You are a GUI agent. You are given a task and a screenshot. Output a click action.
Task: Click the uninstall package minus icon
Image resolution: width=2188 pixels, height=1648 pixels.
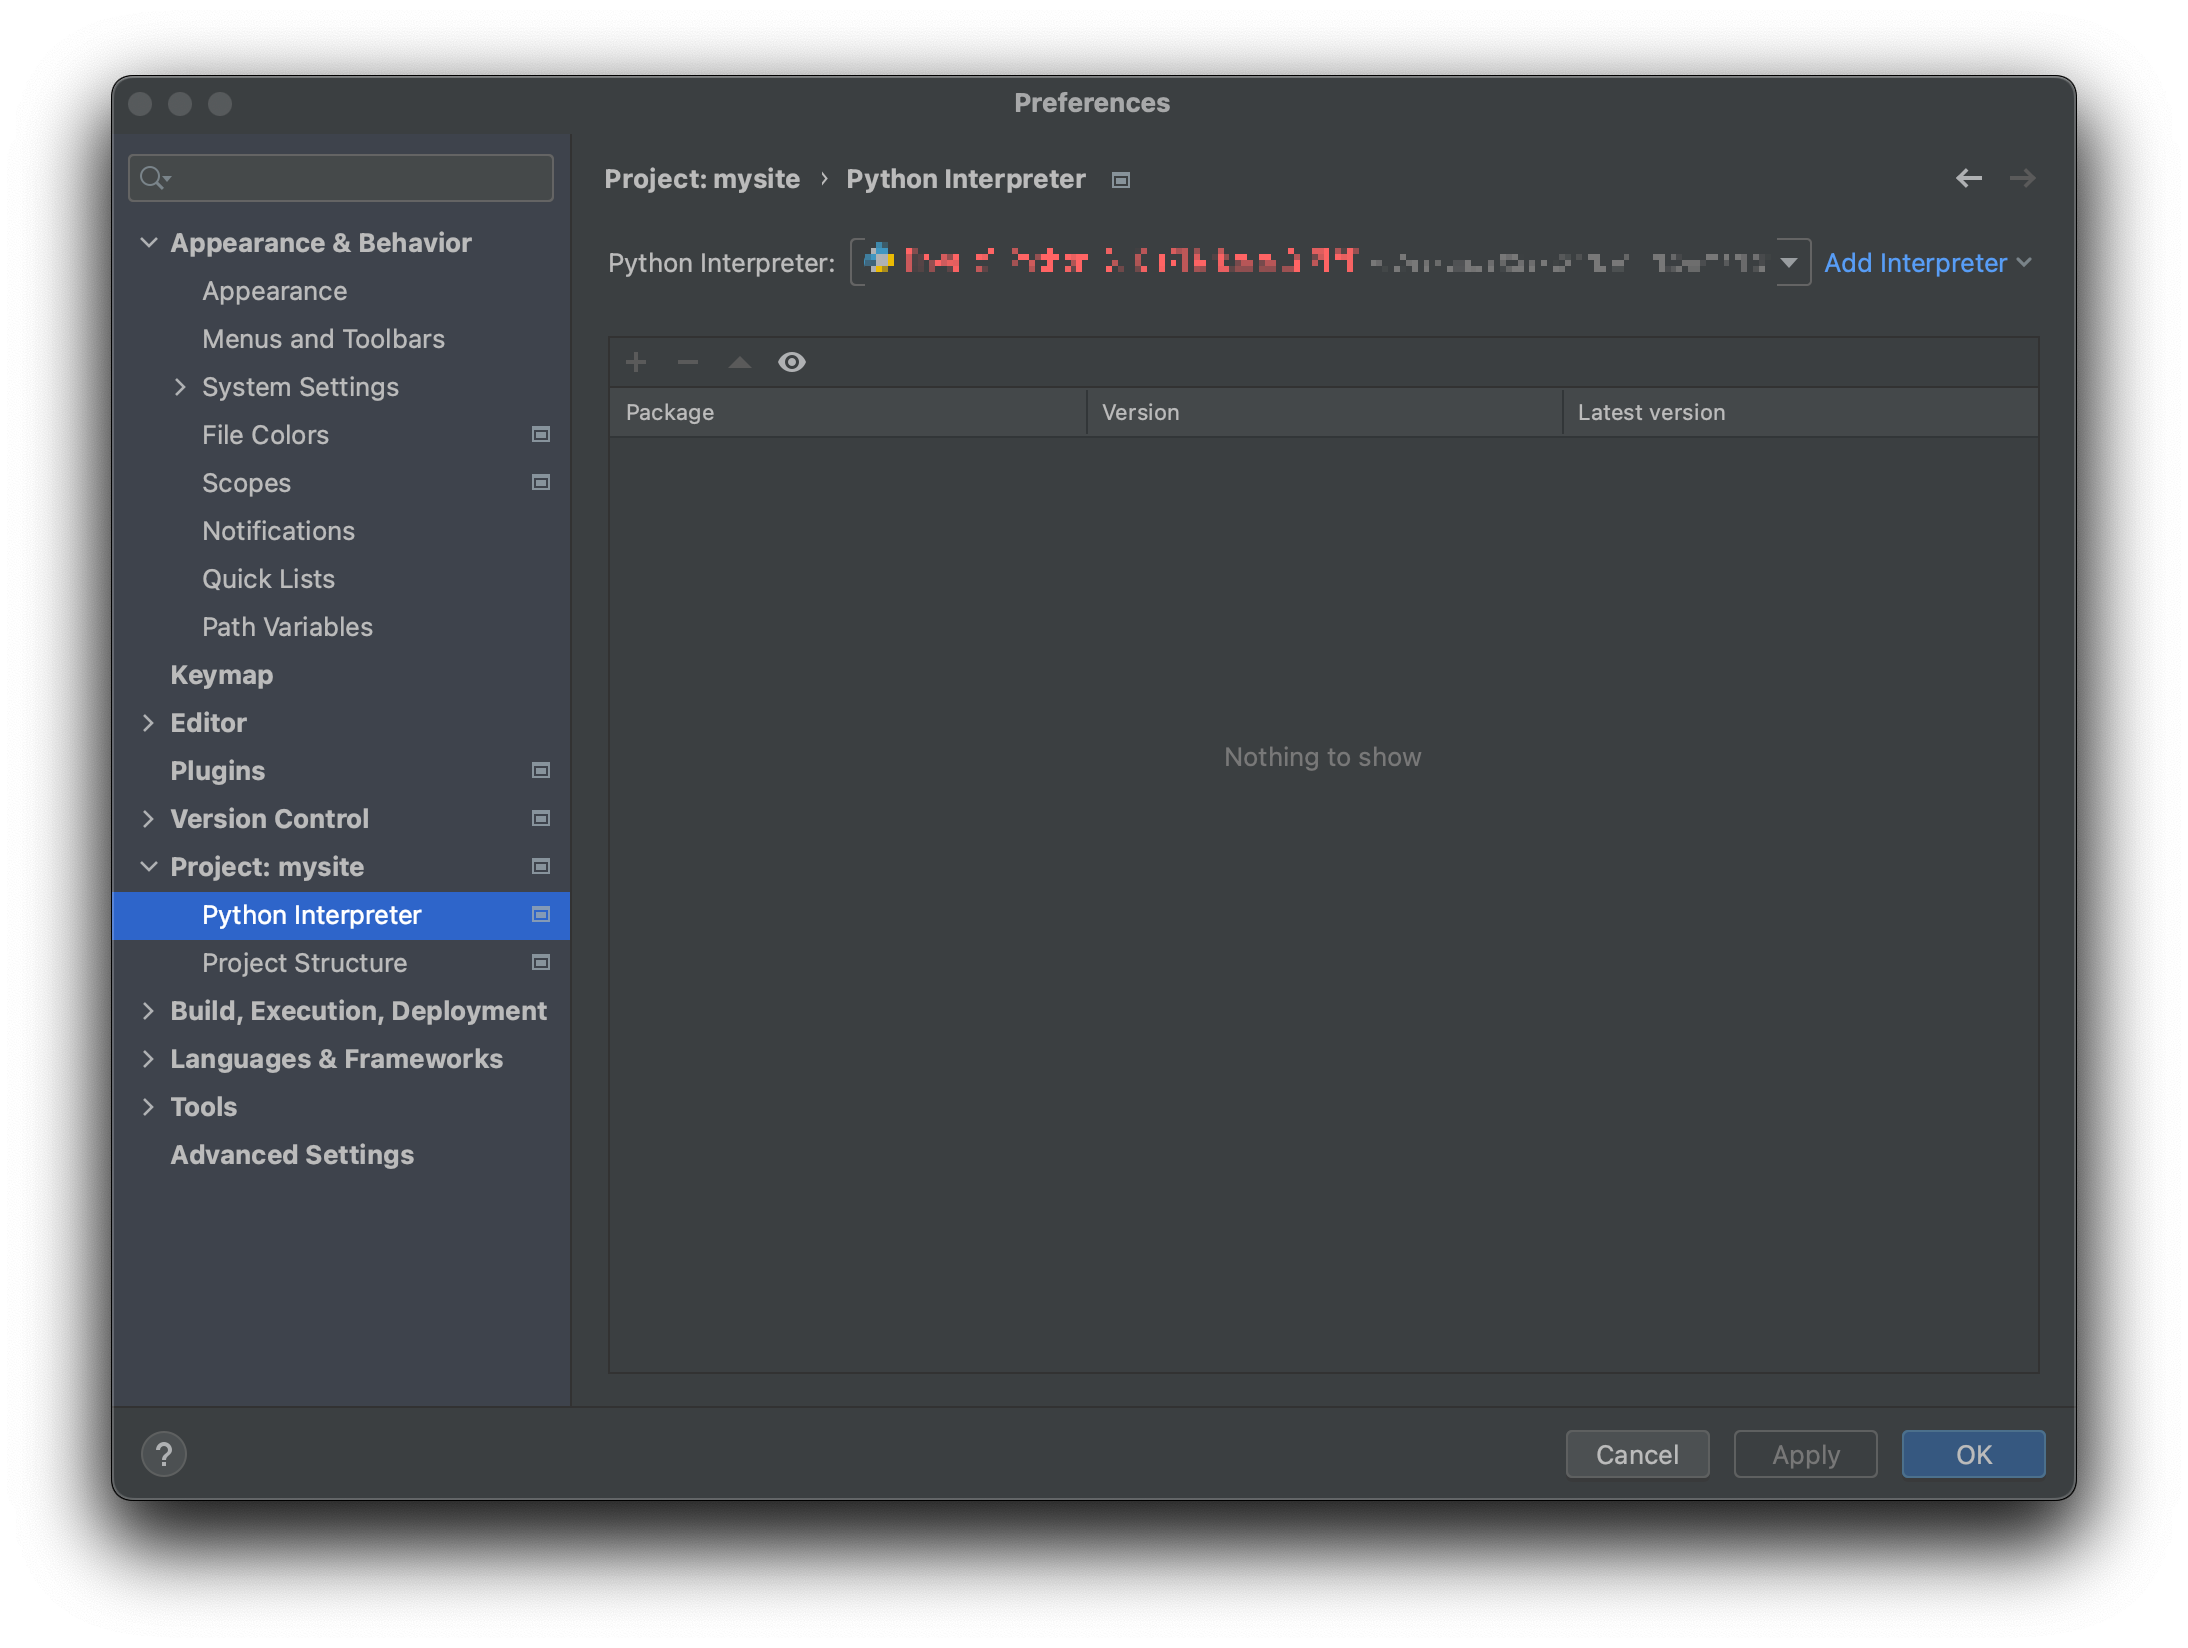(688, 362)
